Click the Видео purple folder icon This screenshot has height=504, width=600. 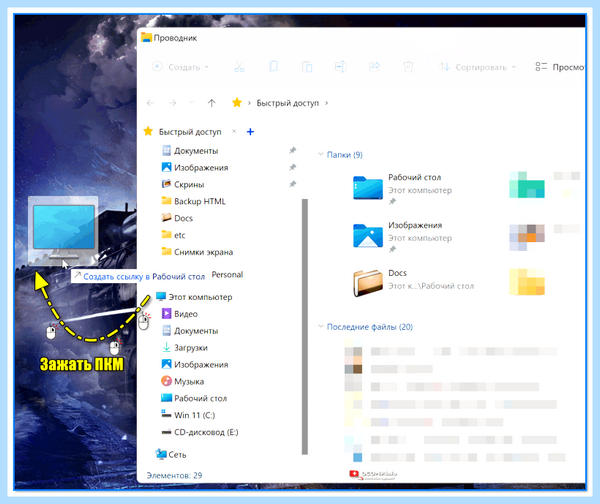click(166, 314)
